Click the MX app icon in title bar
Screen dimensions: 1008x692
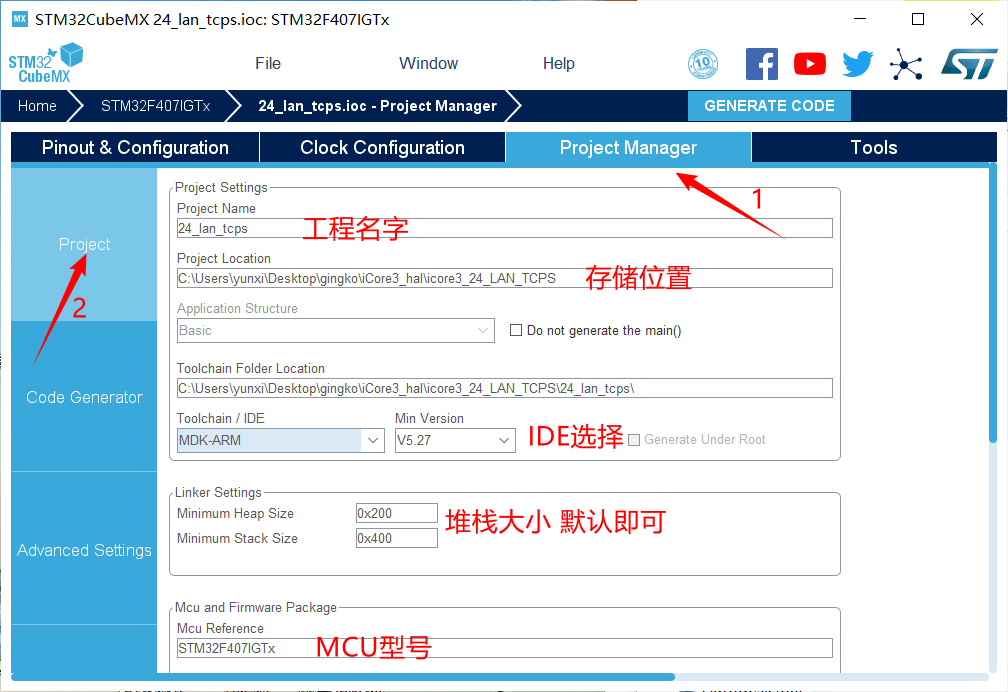[x=19, y=19]
